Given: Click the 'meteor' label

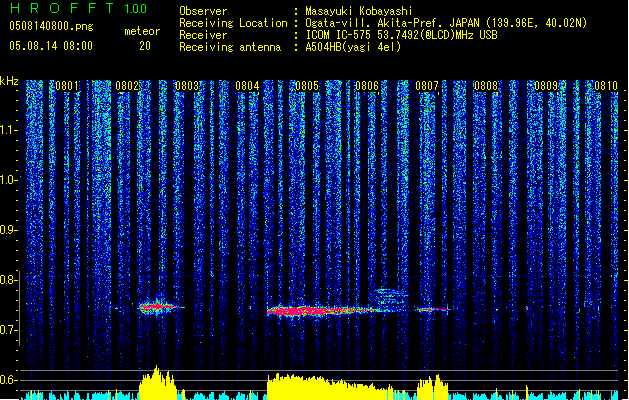Looking at the screenshot, I should point(142,31).
